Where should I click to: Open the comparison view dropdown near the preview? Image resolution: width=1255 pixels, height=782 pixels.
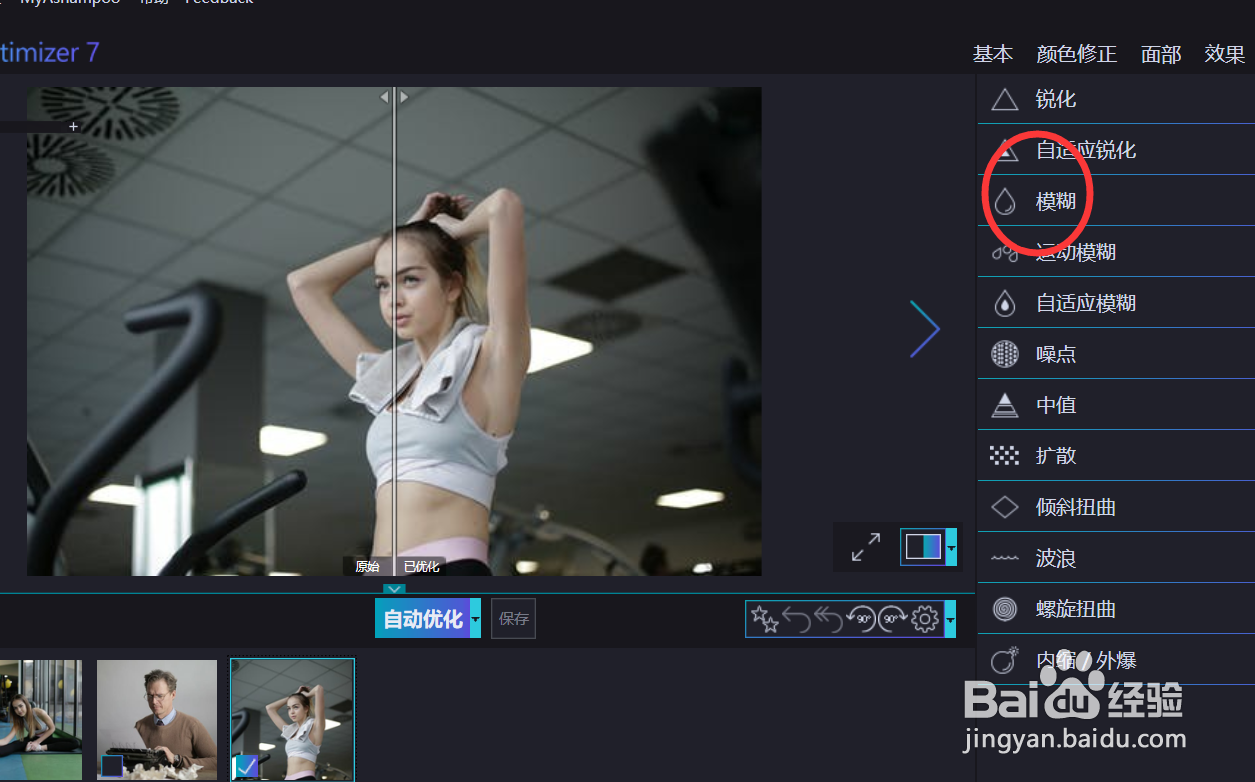click(x=951, y=547)
